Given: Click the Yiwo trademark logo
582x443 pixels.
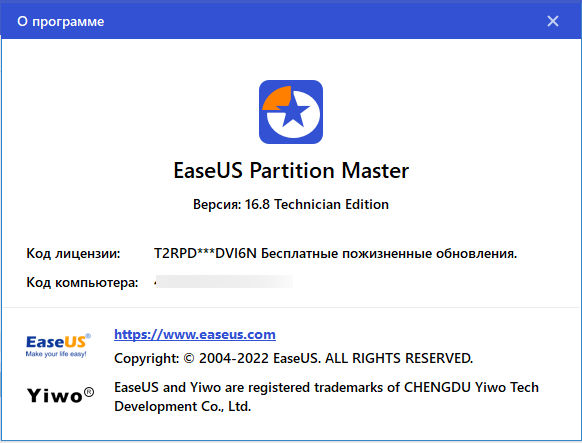Looking at the screenshot, I should click(x=61, y=395).
